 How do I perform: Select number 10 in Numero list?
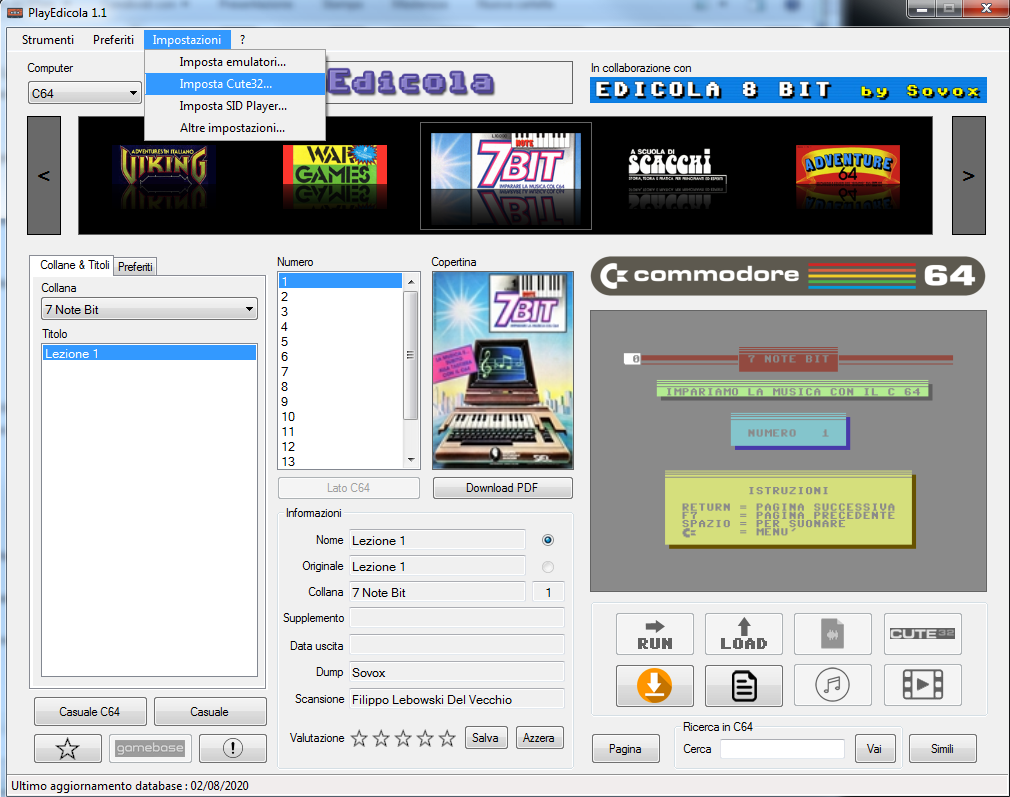[340, 416]
